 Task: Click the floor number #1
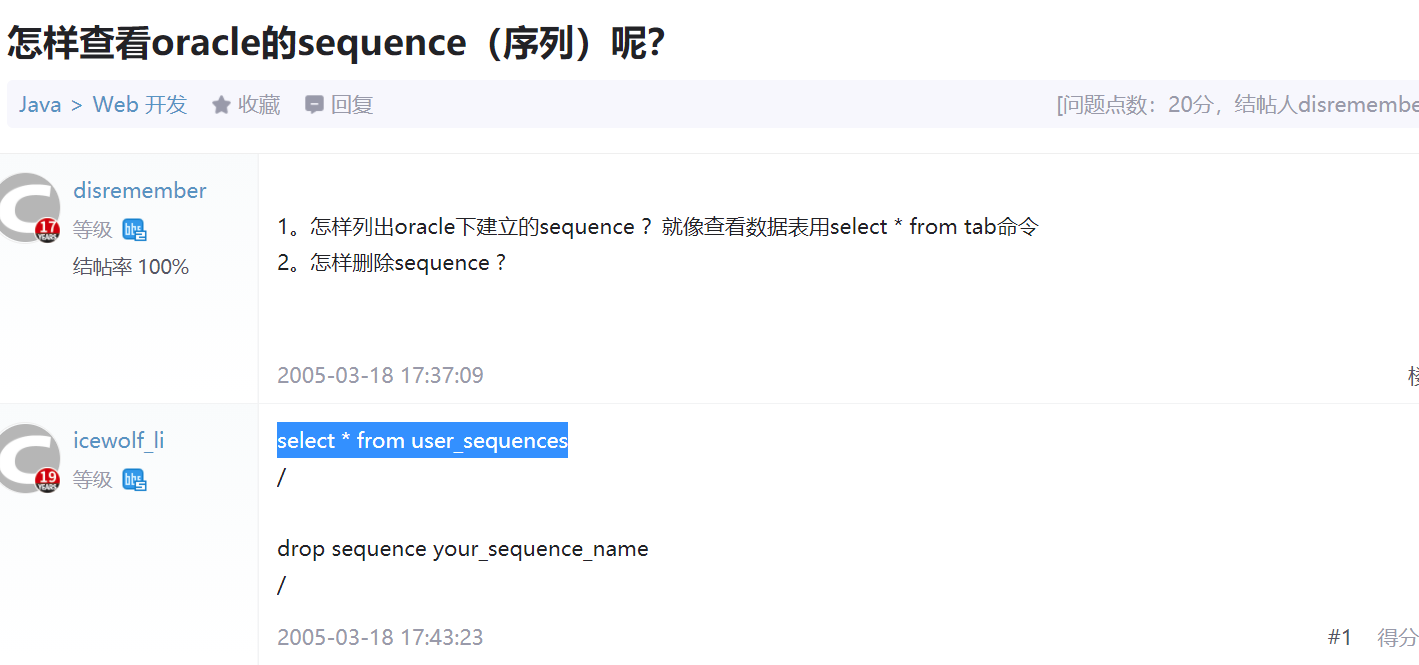tap(1340, 637)
